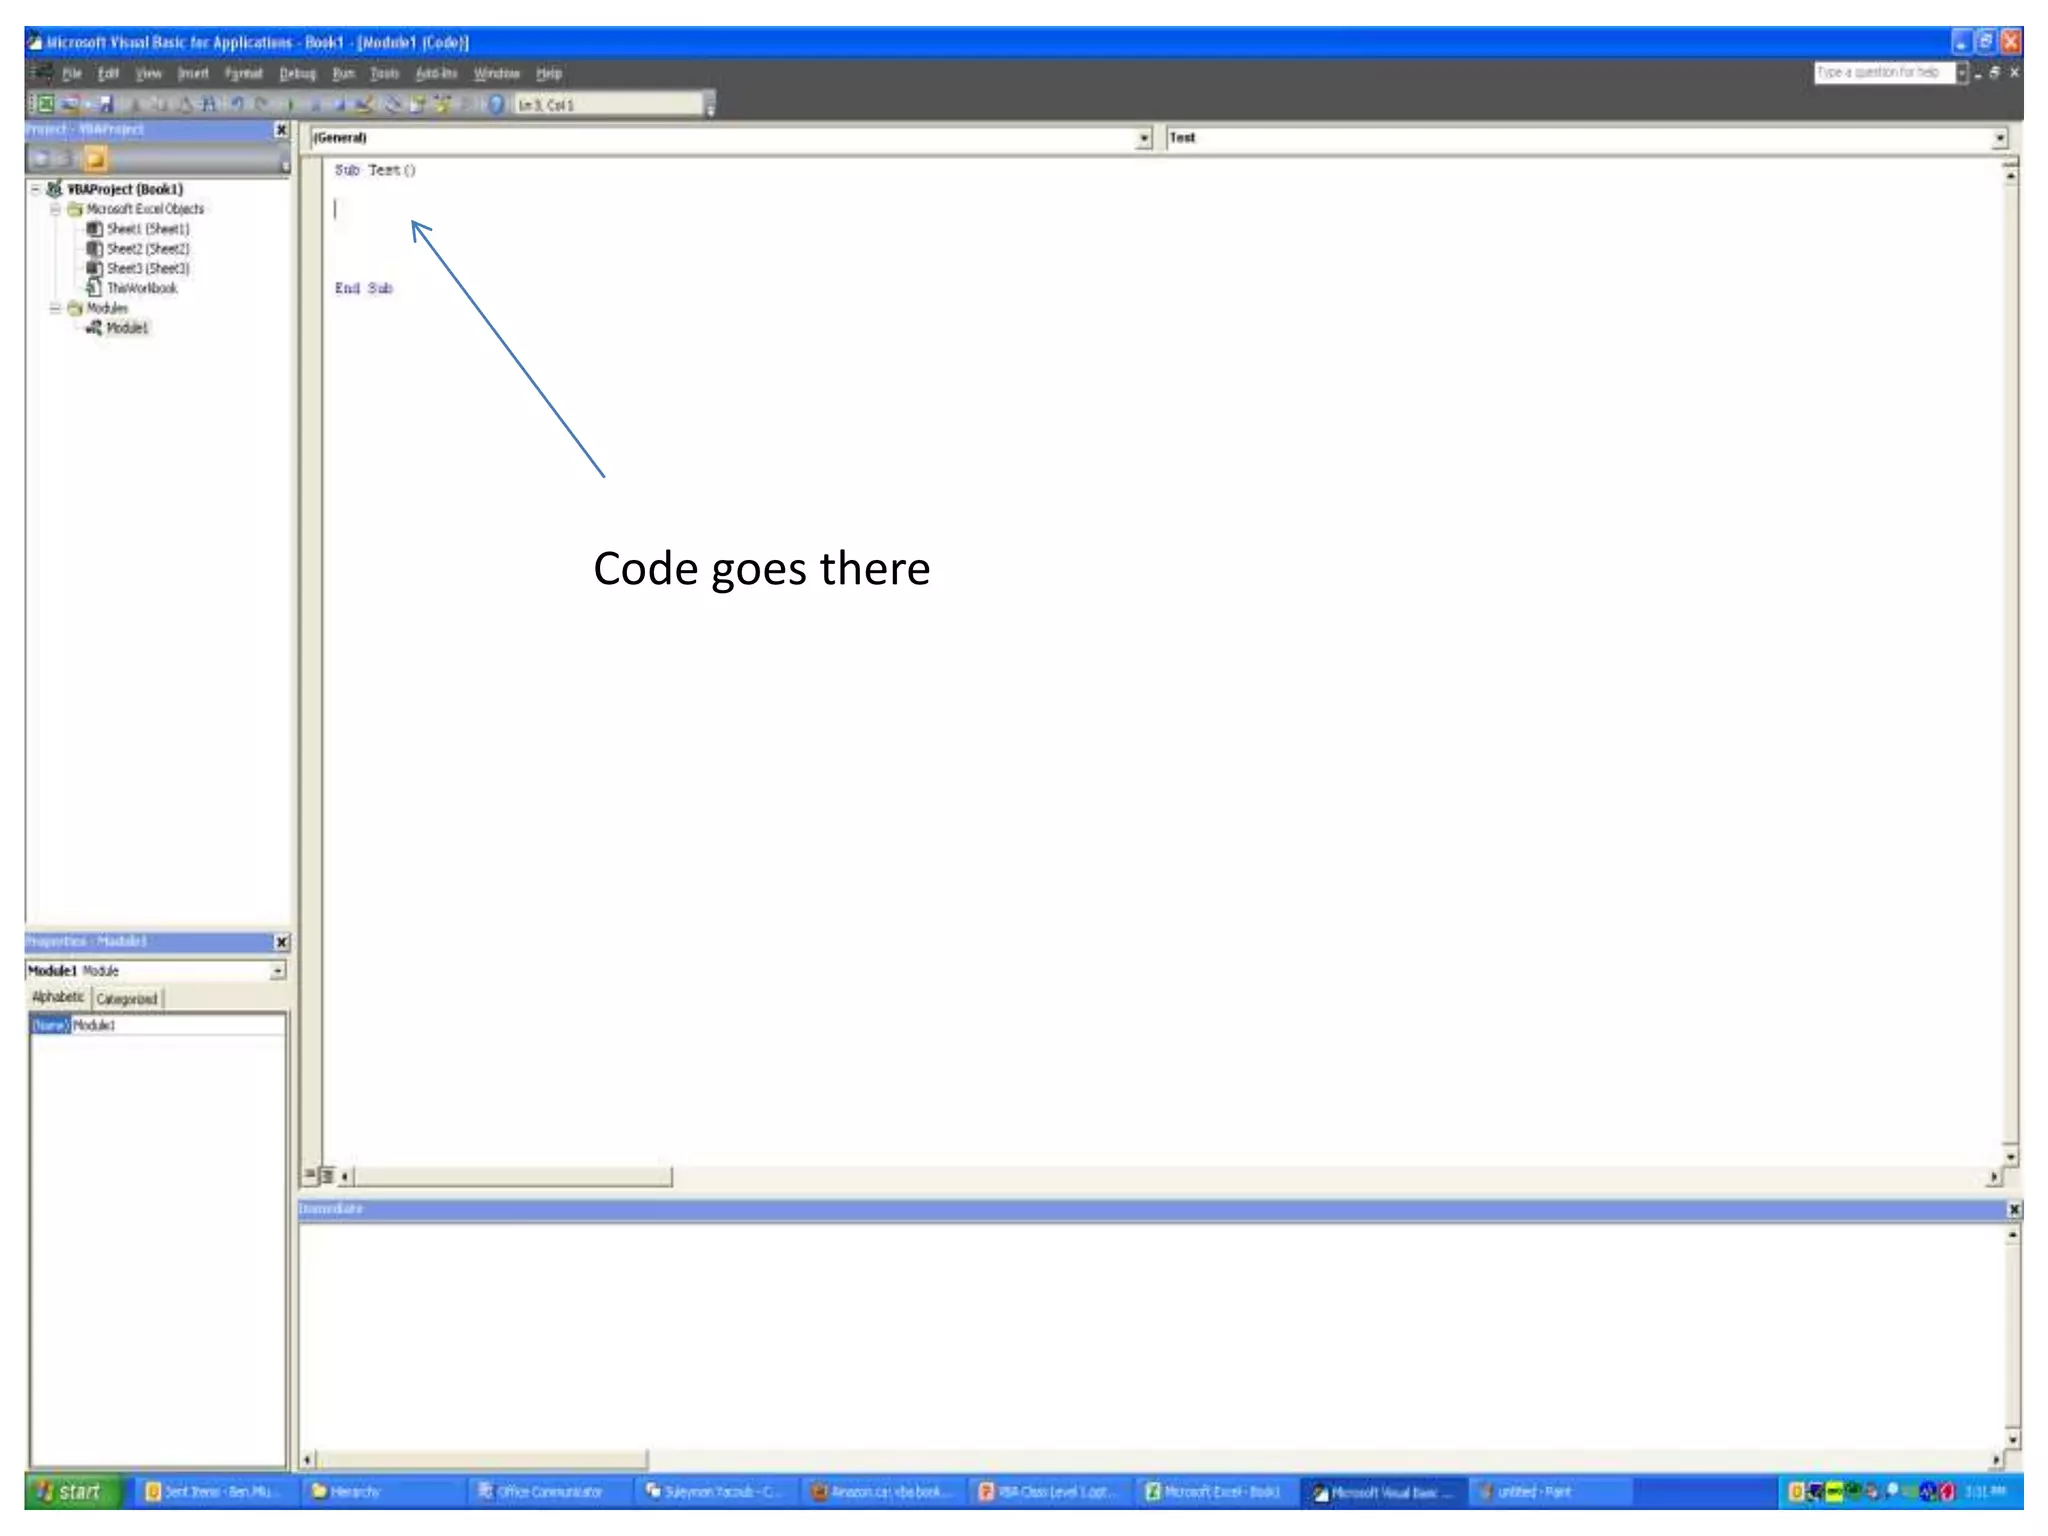This screenshot has height=1536, width=2048.
Task: Click the Run Sub green arrow
Action: 291,104
